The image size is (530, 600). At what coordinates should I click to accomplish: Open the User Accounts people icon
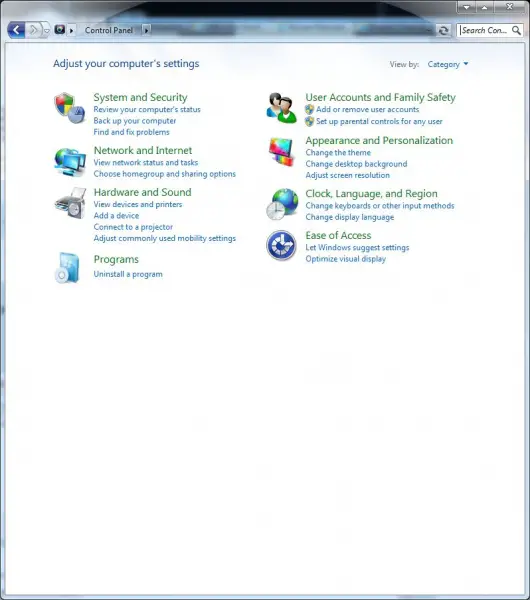(282, 108)
